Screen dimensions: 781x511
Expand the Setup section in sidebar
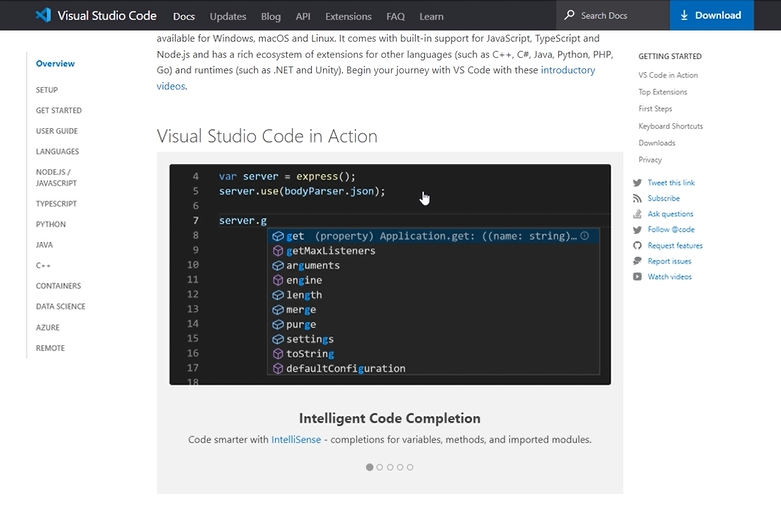[47, 90]
